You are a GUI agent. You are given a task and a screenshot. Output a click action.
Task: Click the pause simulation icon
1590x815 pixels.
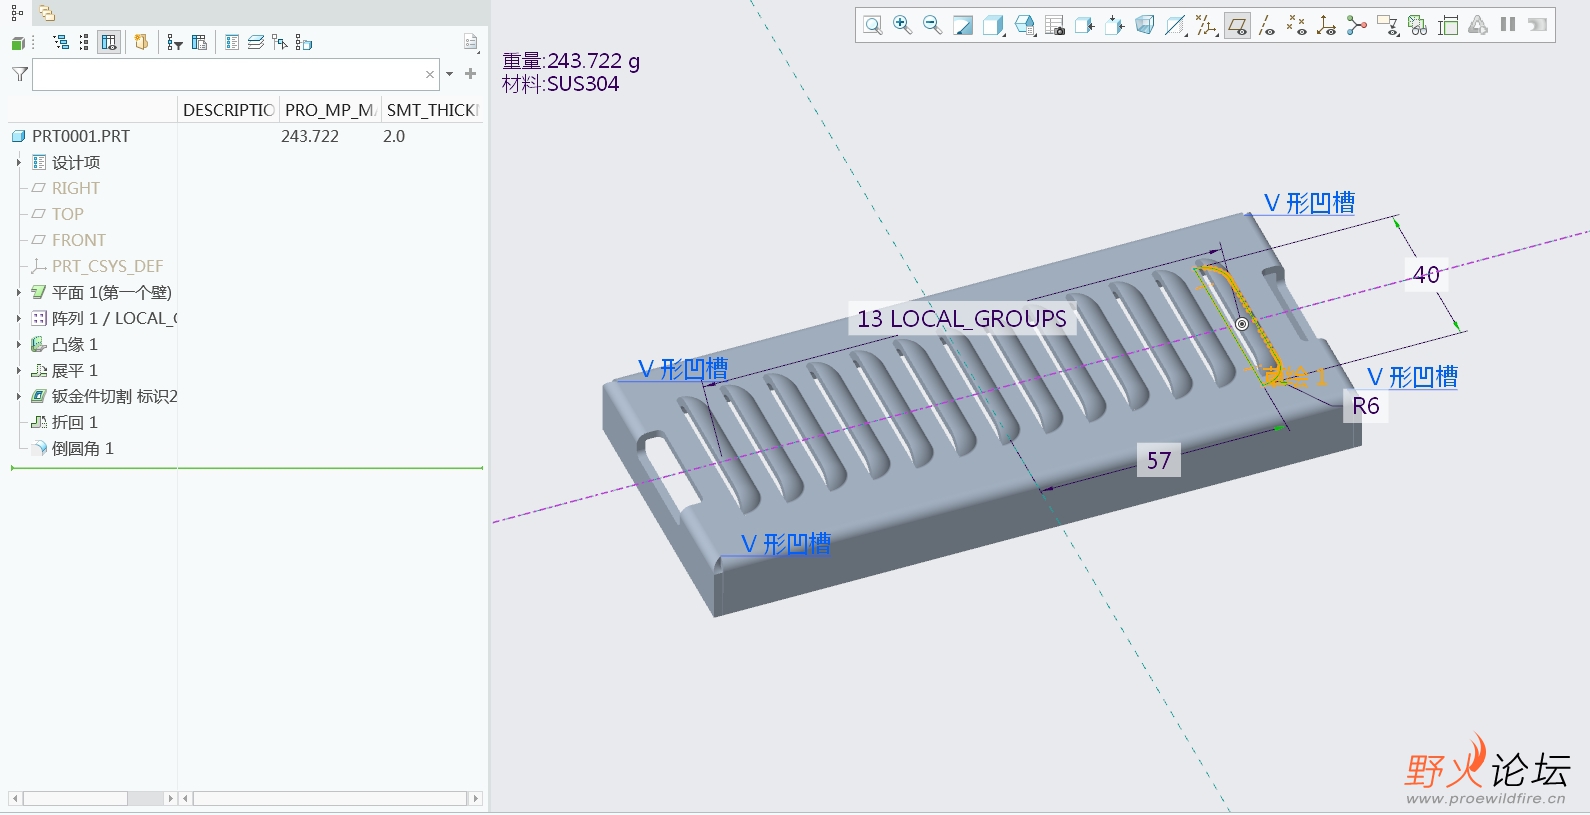(1508, 25)
